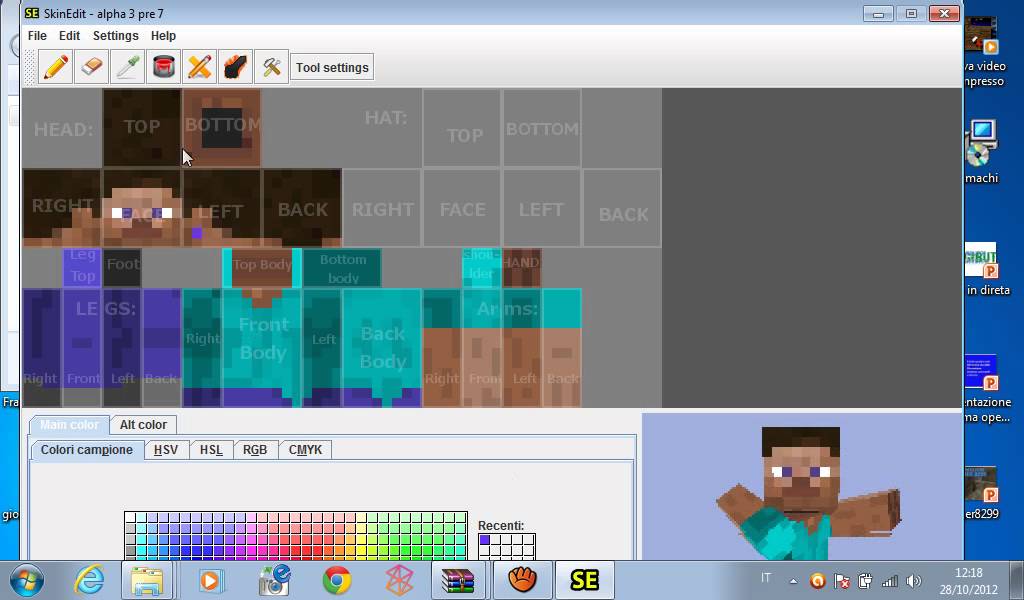Click the 3D Steve skin preview
The image size is (1024, 600).
pos(802,486)
